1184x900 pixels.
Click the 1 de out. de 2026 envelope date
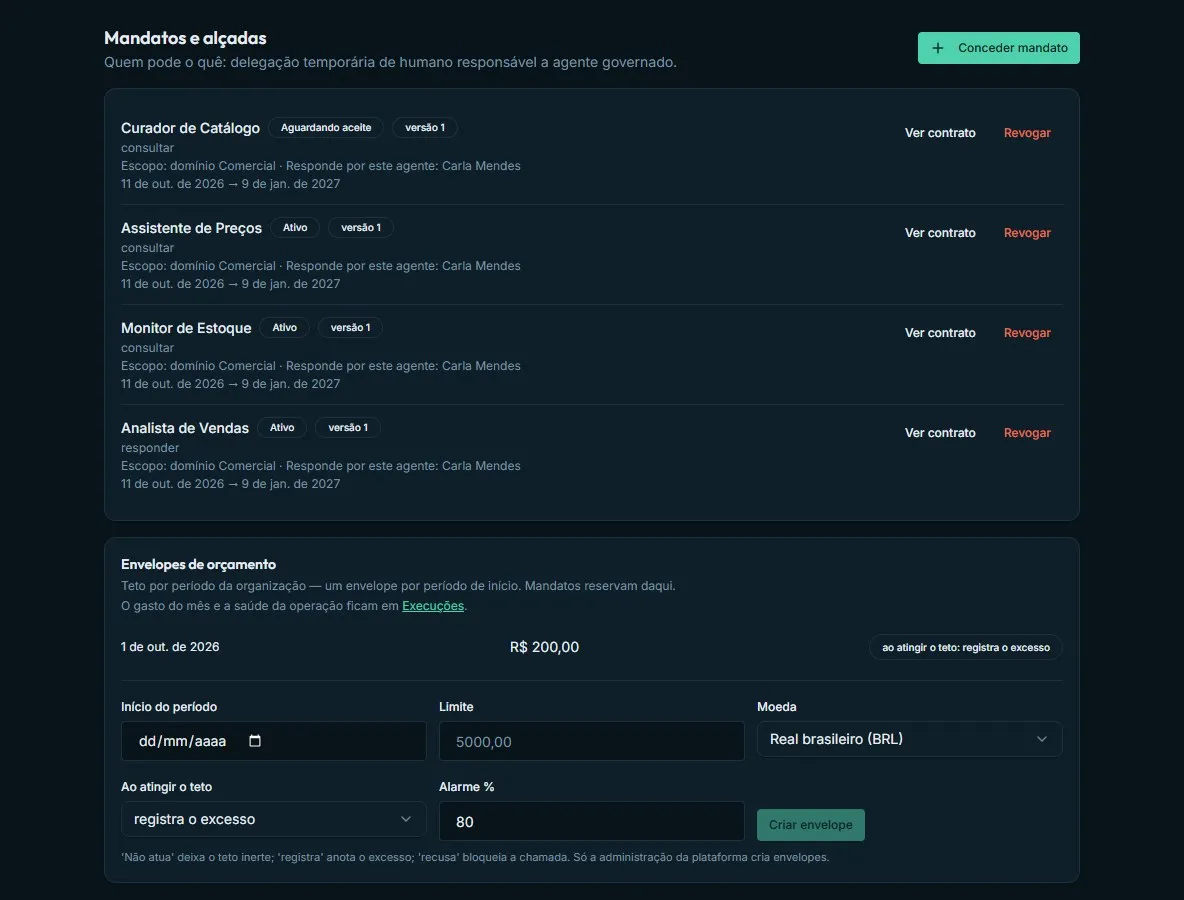coord(170,647)
